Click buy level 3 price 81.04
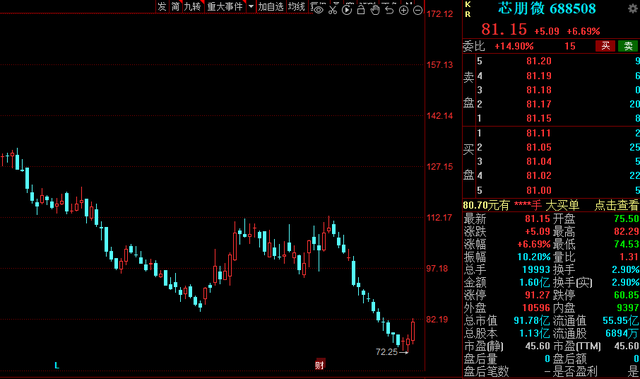Screen dimensions: 640x379 click(539, 162)
